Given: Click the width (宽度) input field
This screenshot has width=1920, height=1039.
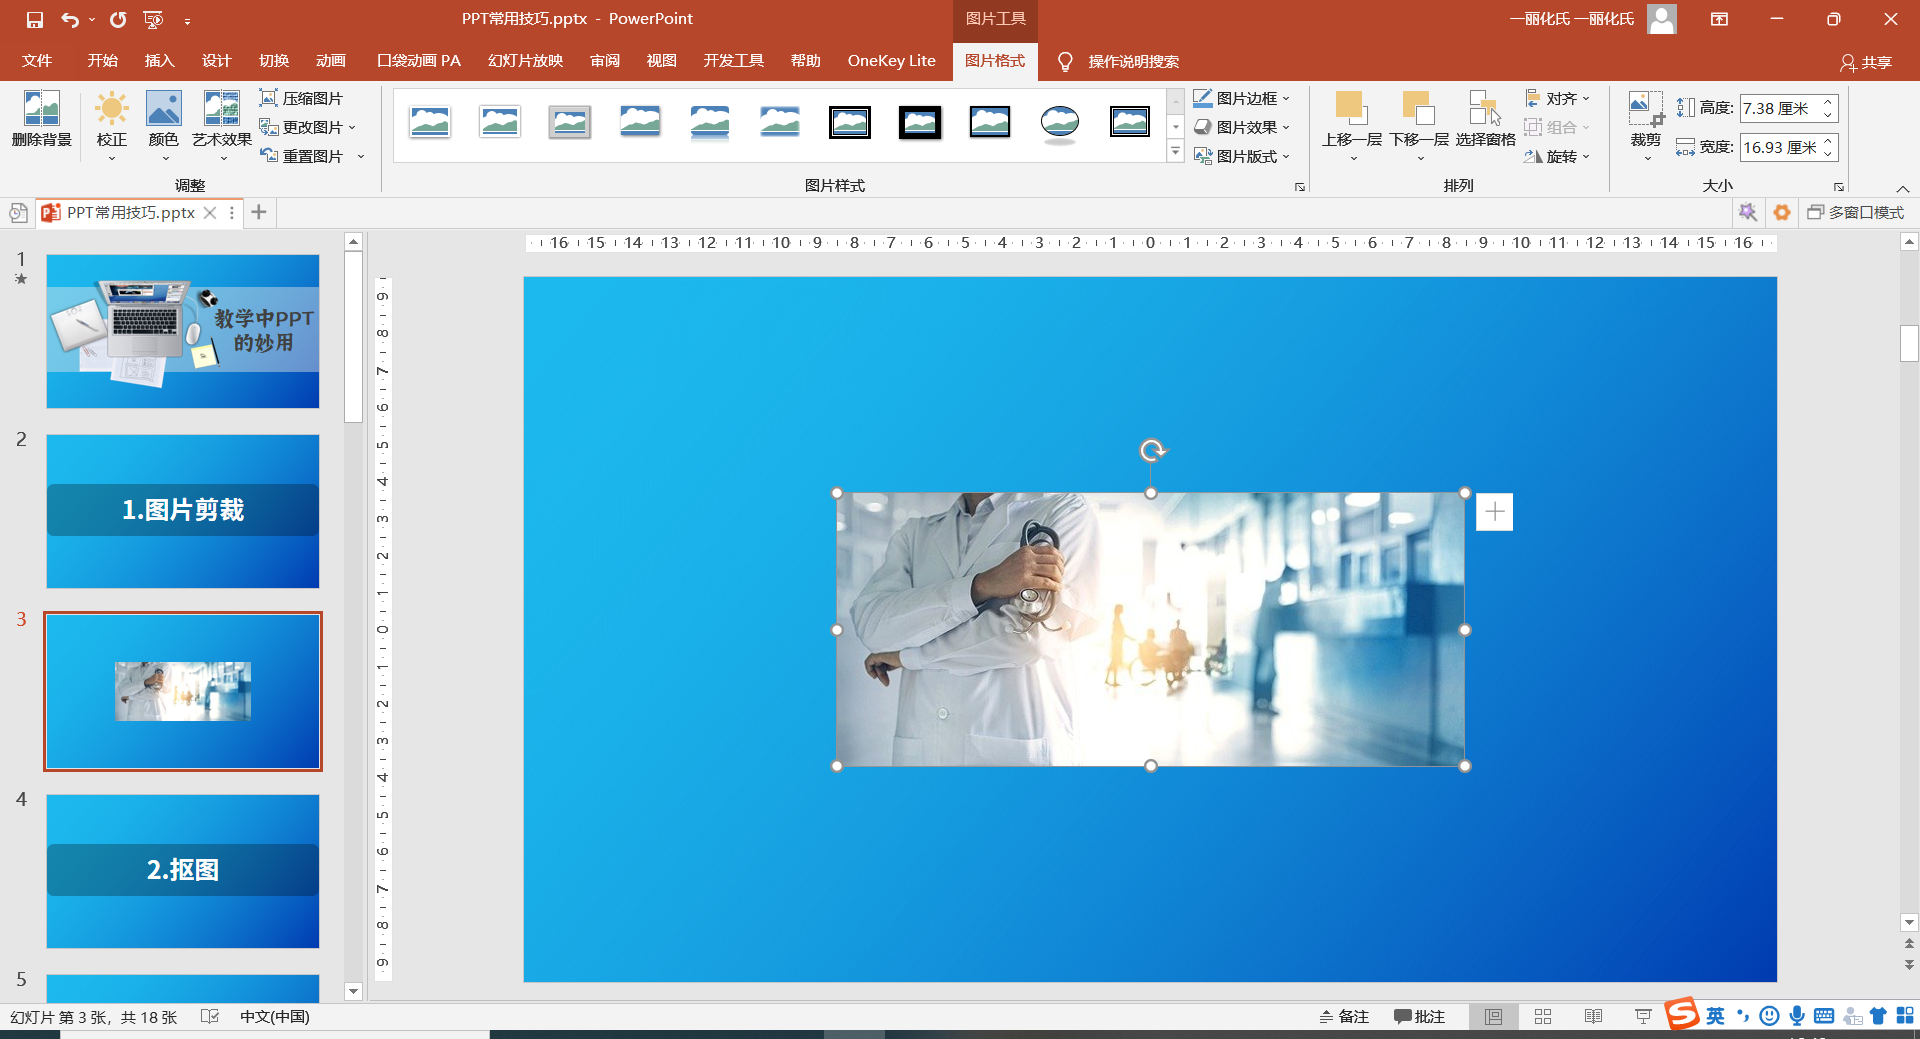Looking at the screenshot, I should 1779,147.
